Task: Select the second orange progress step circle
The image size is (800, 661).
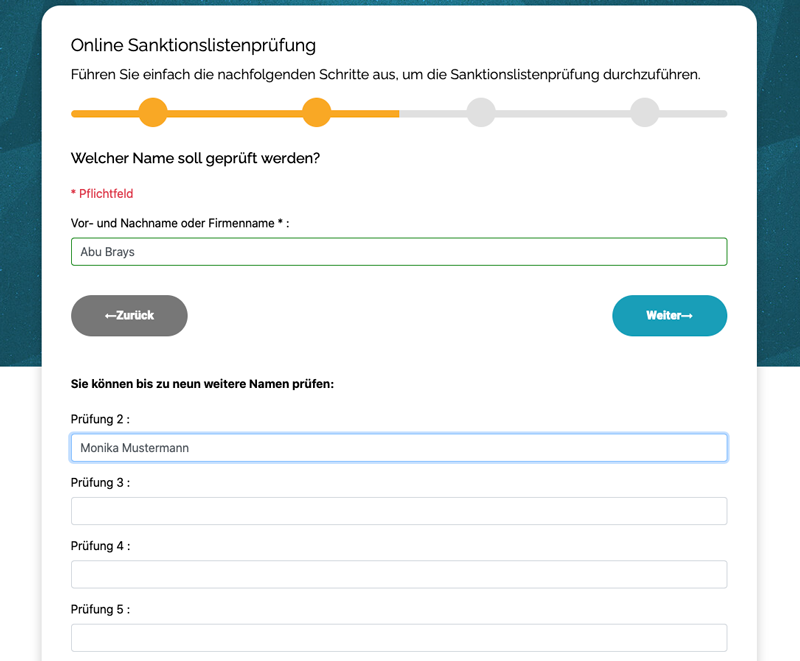Action: pyautogui.click(x=317, y=112)
